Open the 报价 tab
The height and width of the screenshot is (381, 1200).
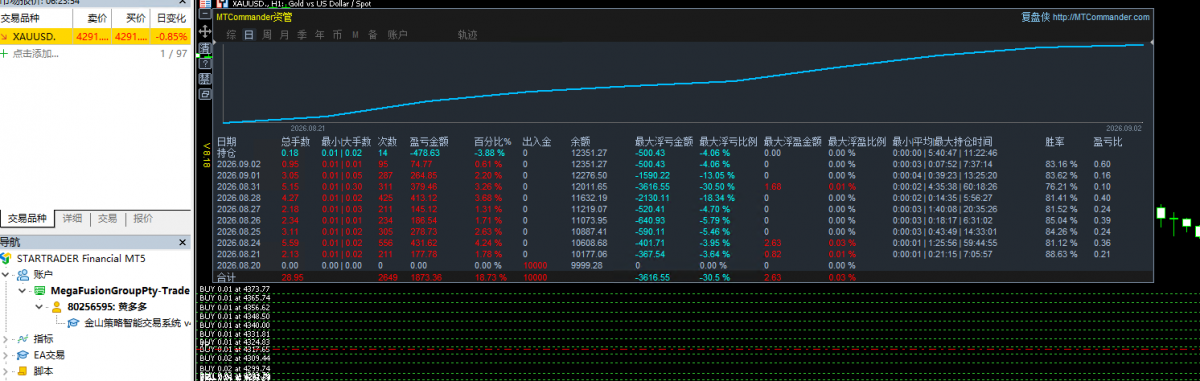(x=143, y=218)
